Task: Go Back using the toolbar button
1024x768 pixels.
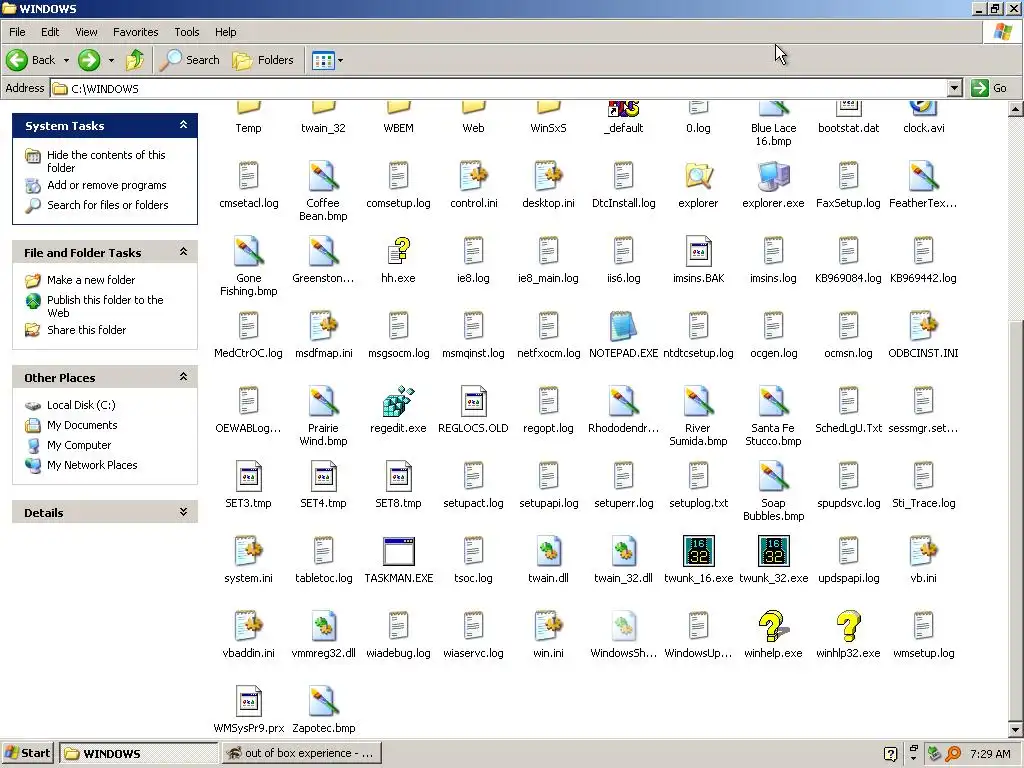Action: click(31, 60)
